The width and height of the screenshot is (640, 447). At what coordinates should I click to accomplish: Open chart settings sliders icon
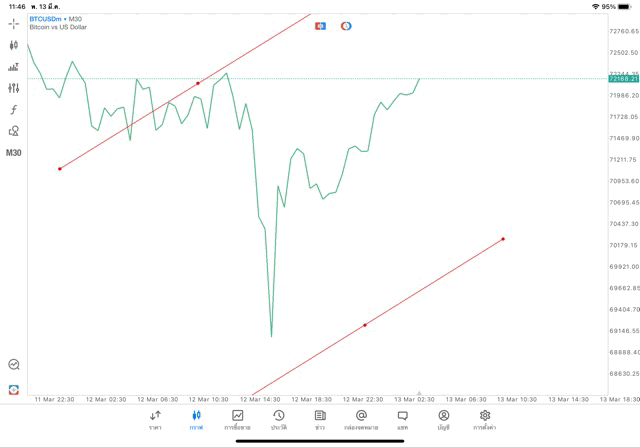coord(13,88)
